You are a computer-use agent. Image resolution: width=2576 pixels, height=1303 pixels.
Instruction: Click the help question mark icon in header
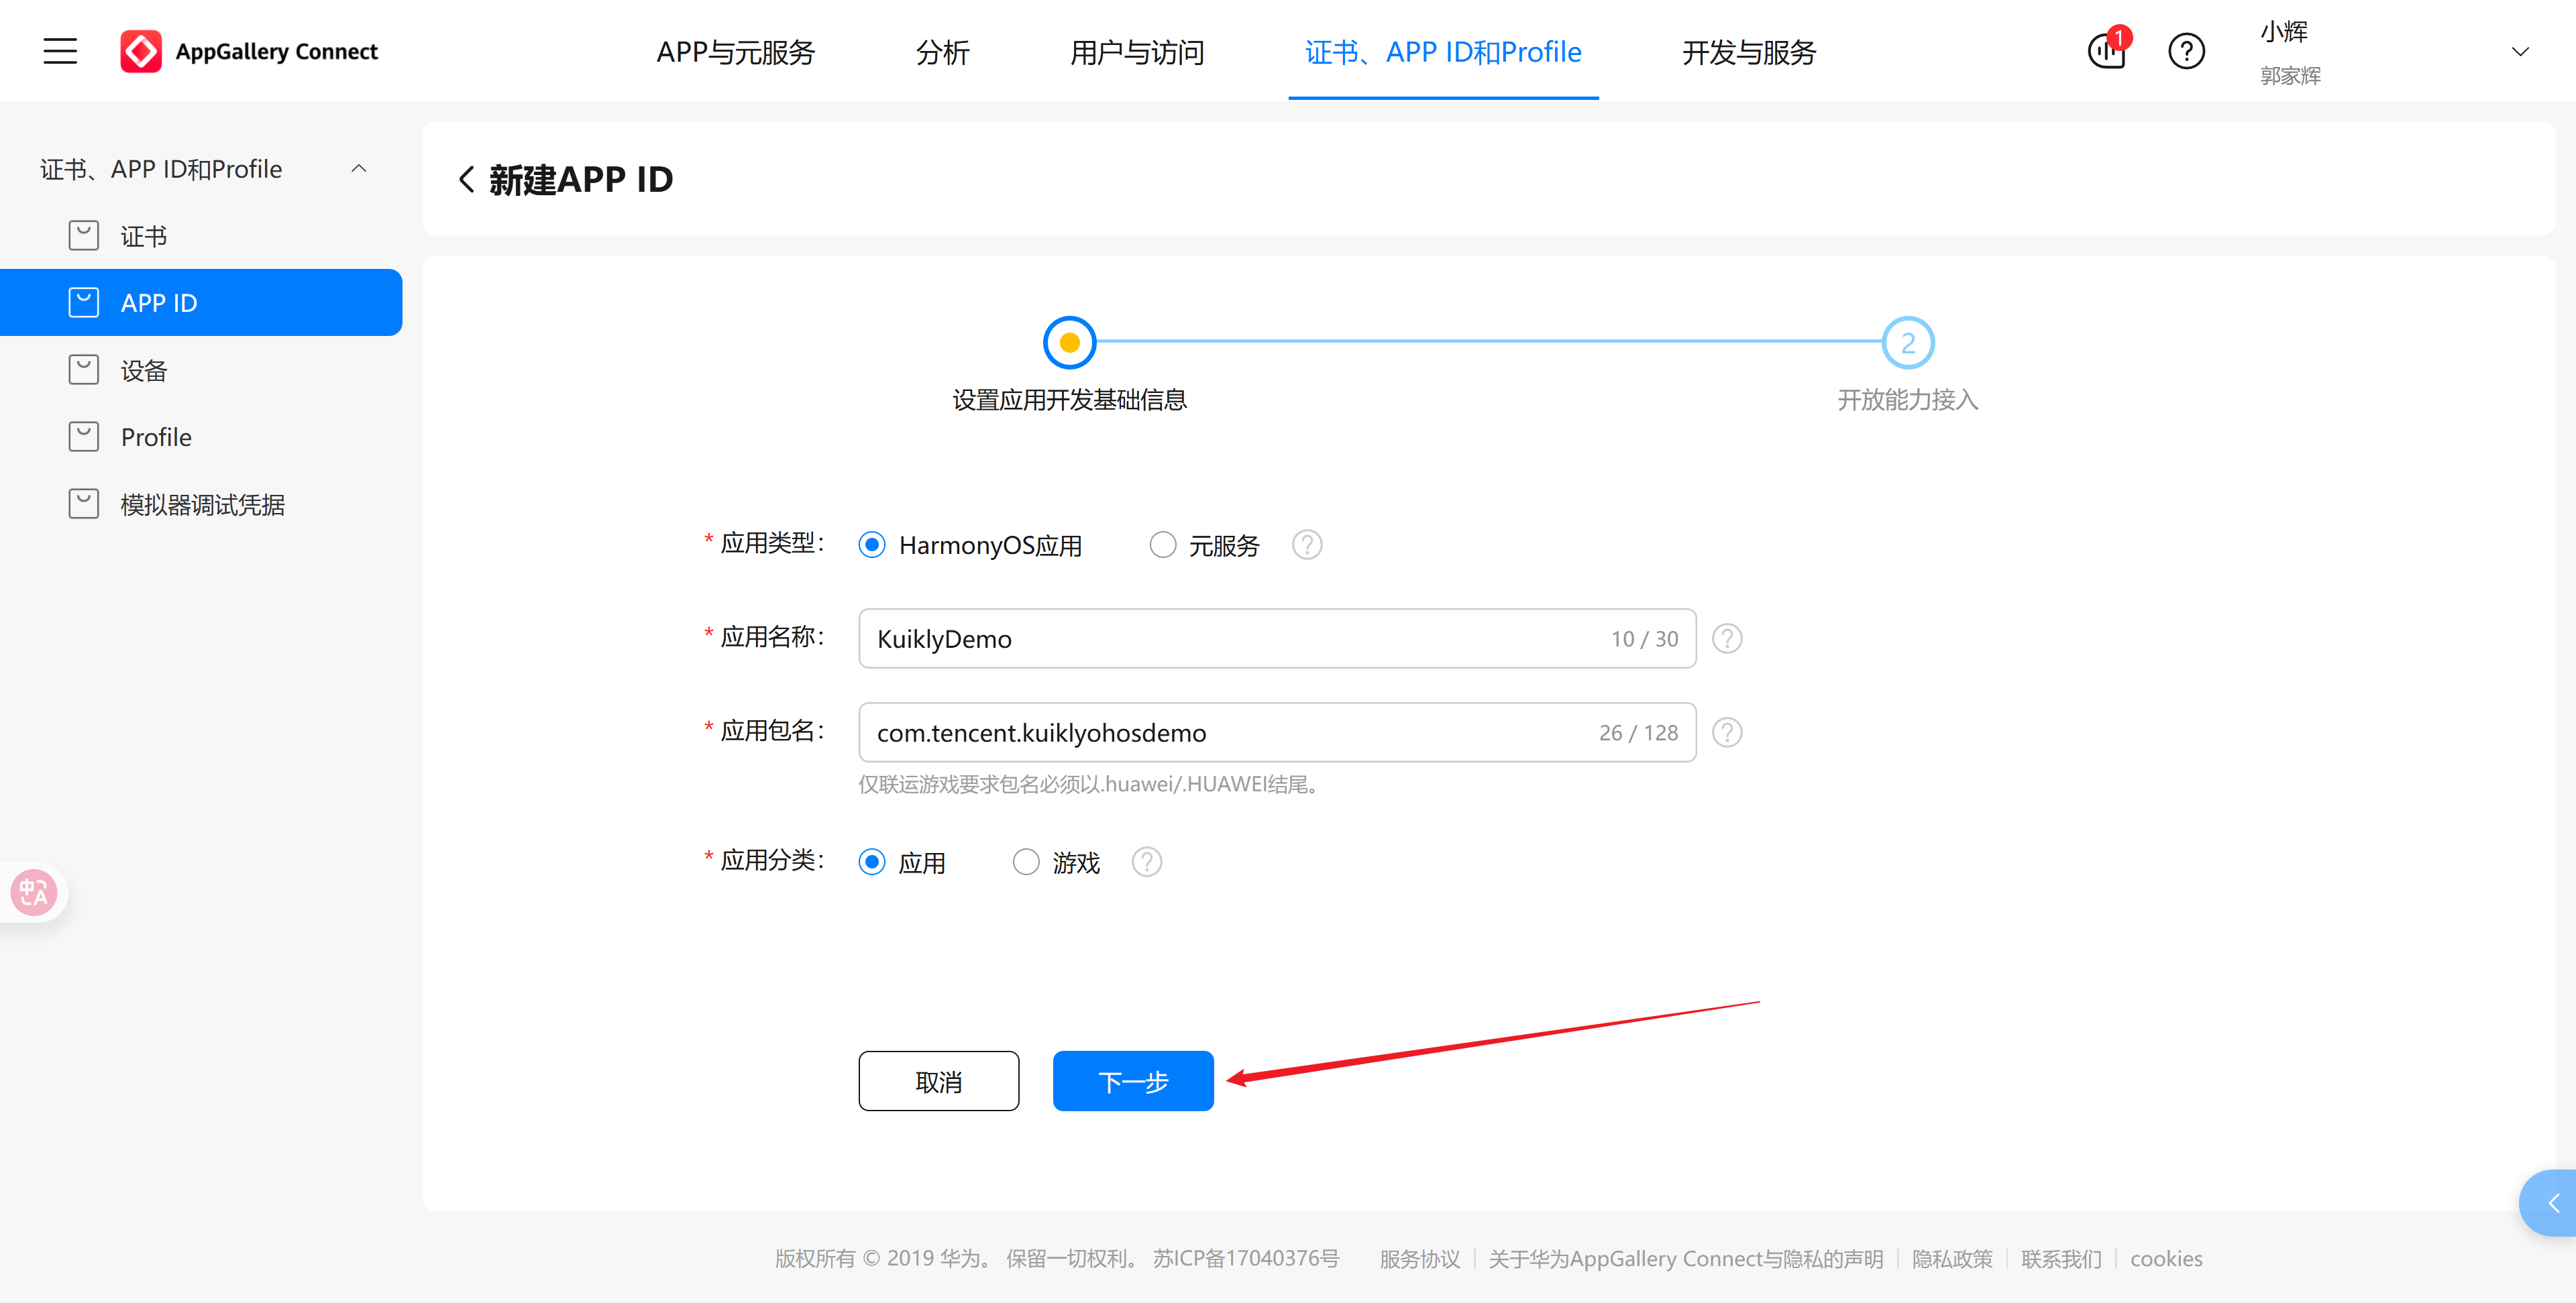2186,51
